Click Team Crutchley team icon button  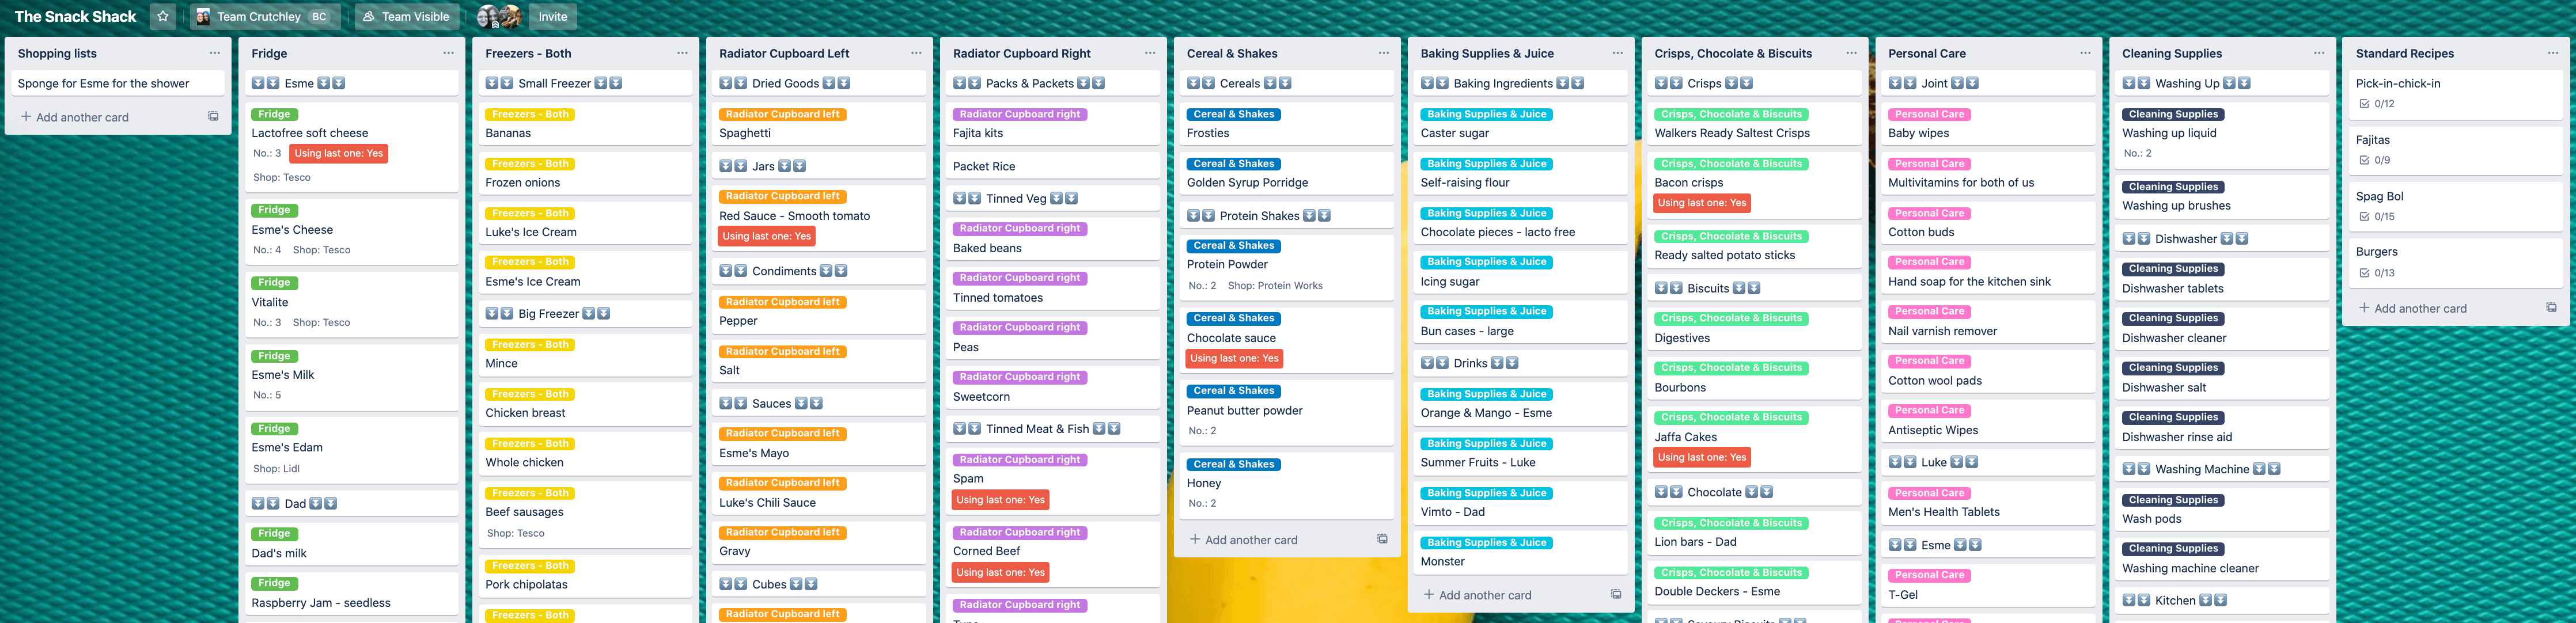tap(265, 16)
